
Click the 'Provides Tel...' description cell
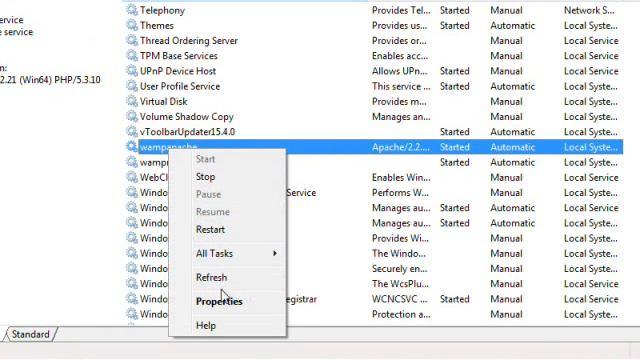point(401,10)
